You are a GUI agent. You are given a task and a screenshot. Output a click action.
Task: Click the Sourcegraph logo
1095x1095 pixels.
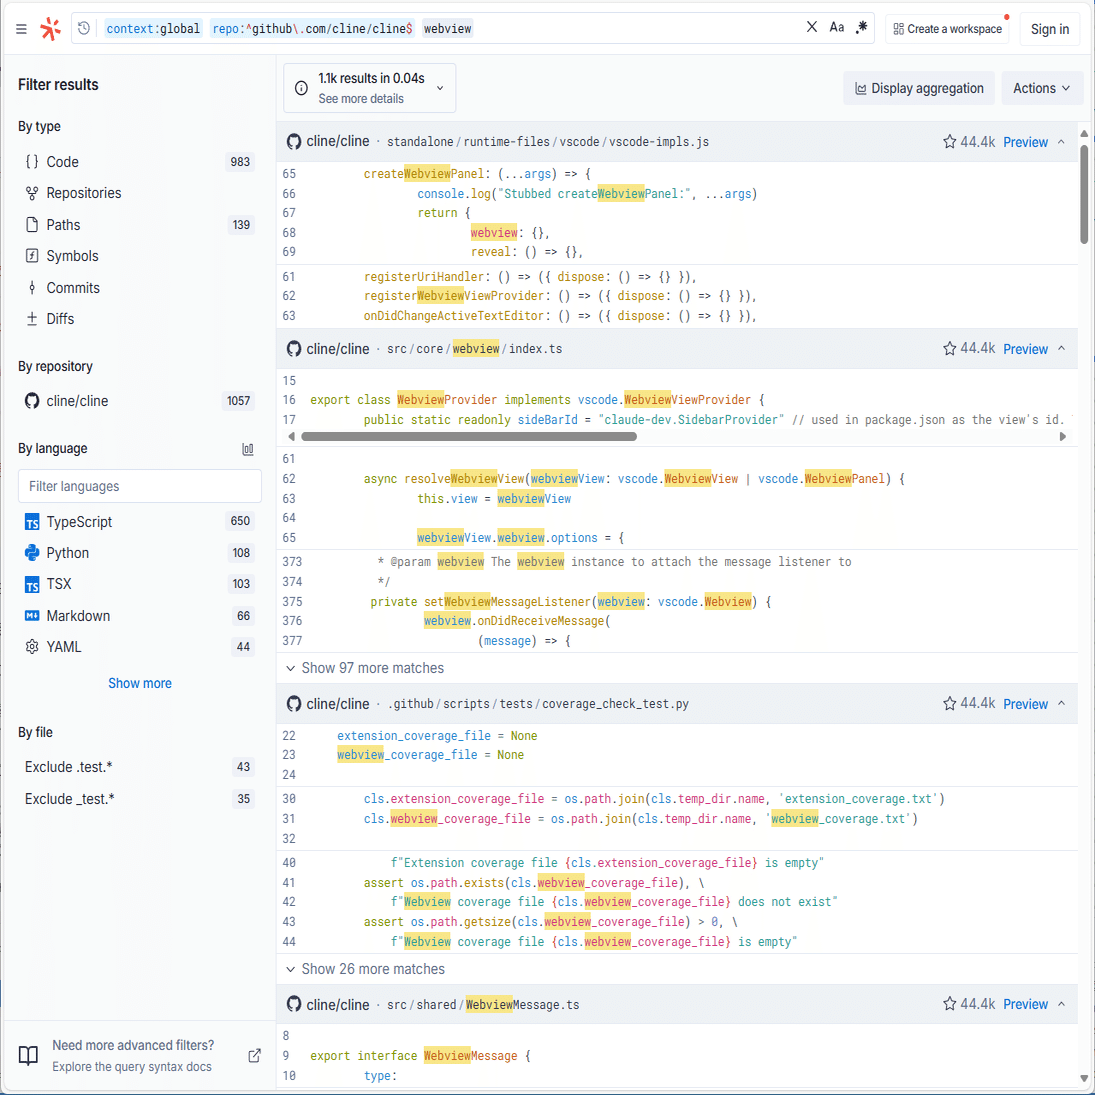pyautogui.click(x=50, y=29)
